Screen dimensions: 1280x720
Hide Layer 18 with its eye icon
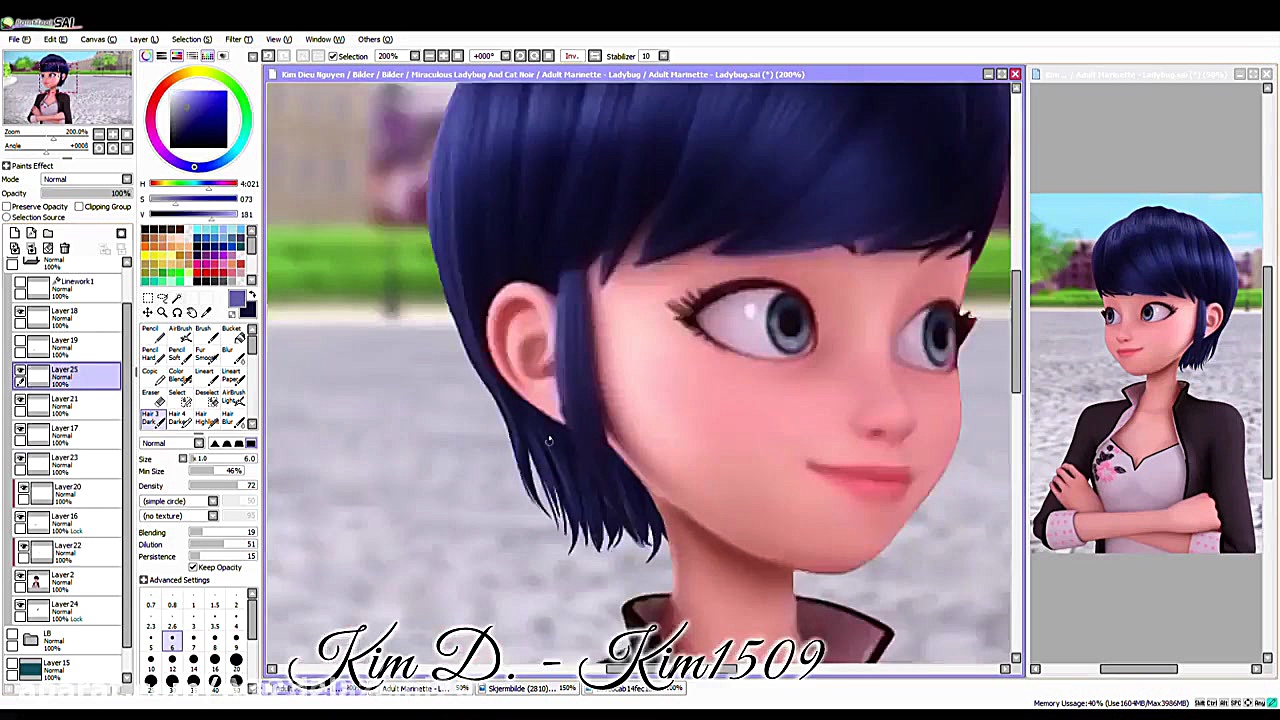pos(20,312)
